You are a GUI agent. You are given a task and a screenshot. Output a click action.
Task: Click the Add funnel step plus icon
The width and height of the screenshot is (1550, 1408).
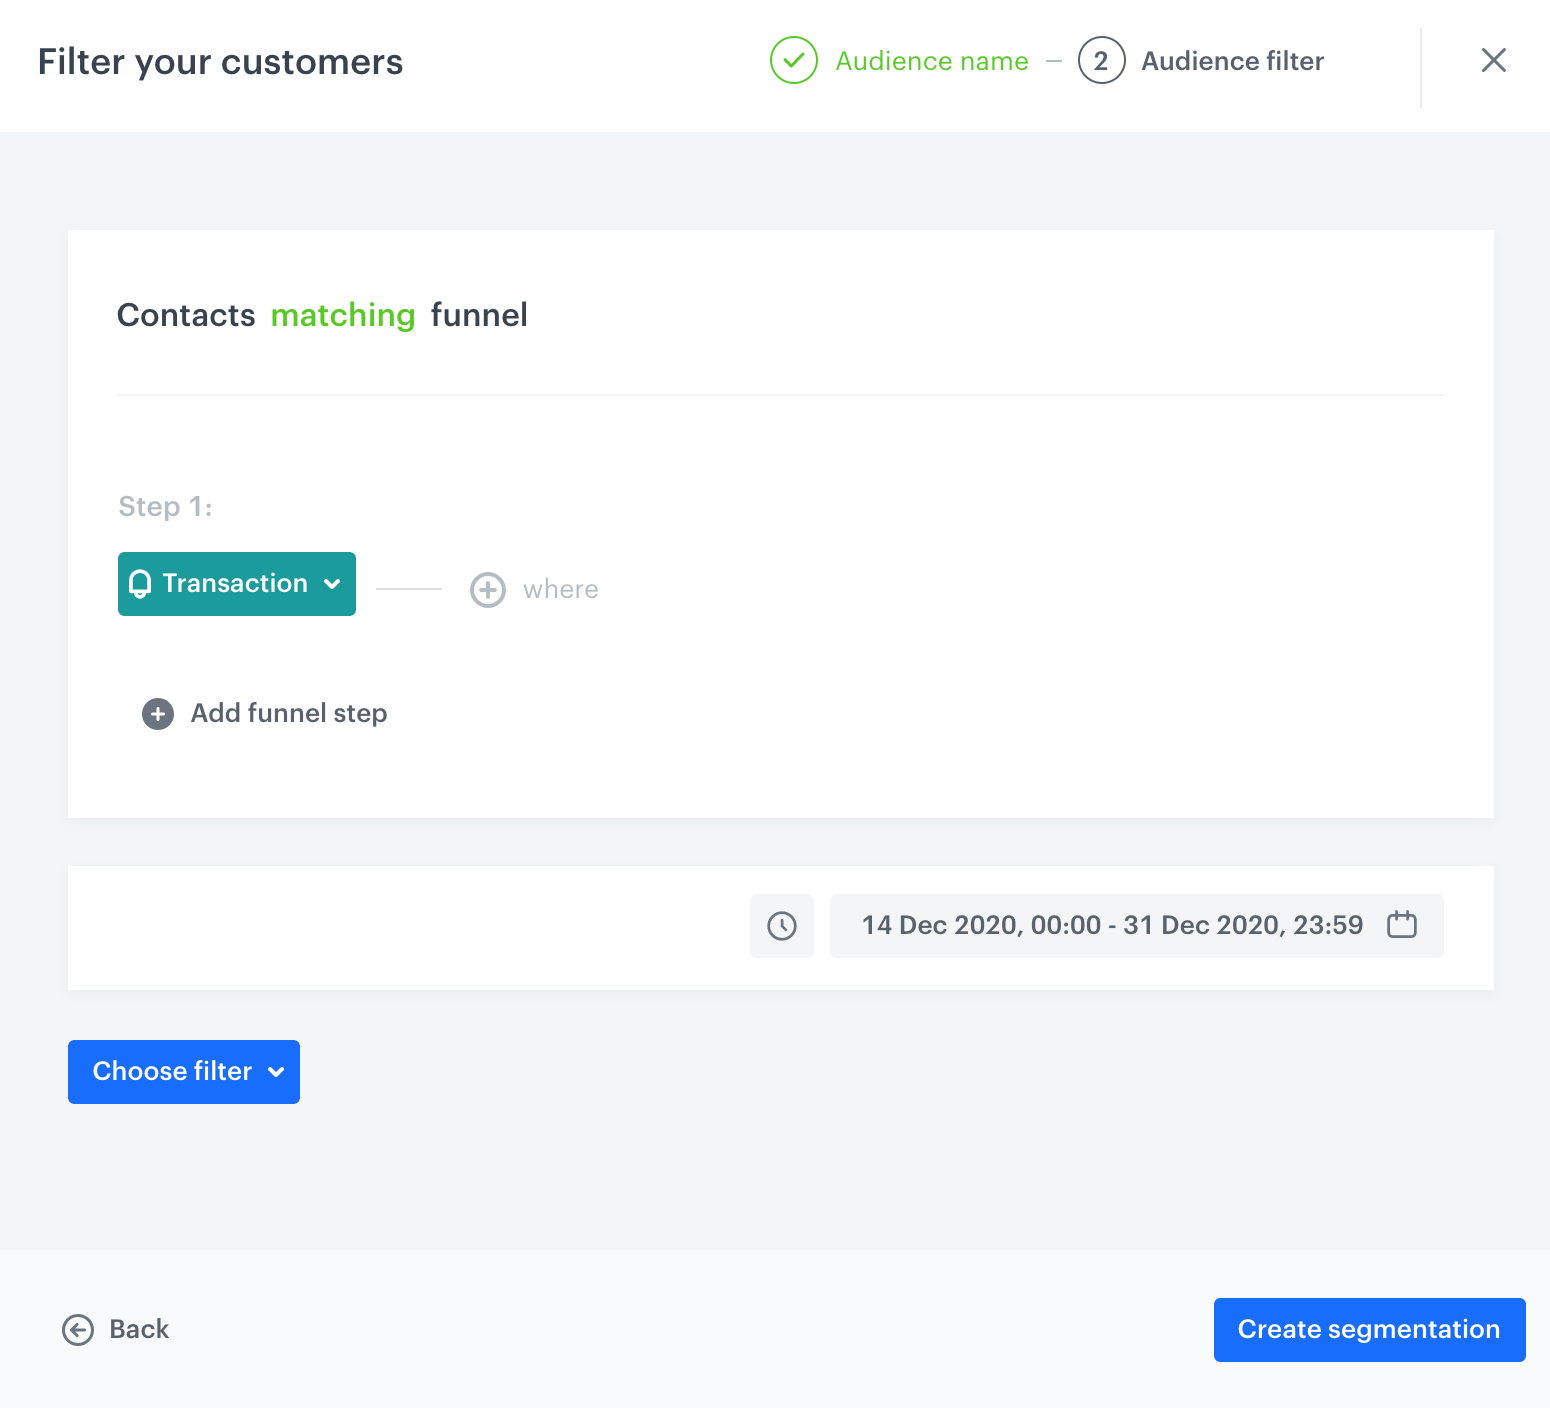pos(158,714)
